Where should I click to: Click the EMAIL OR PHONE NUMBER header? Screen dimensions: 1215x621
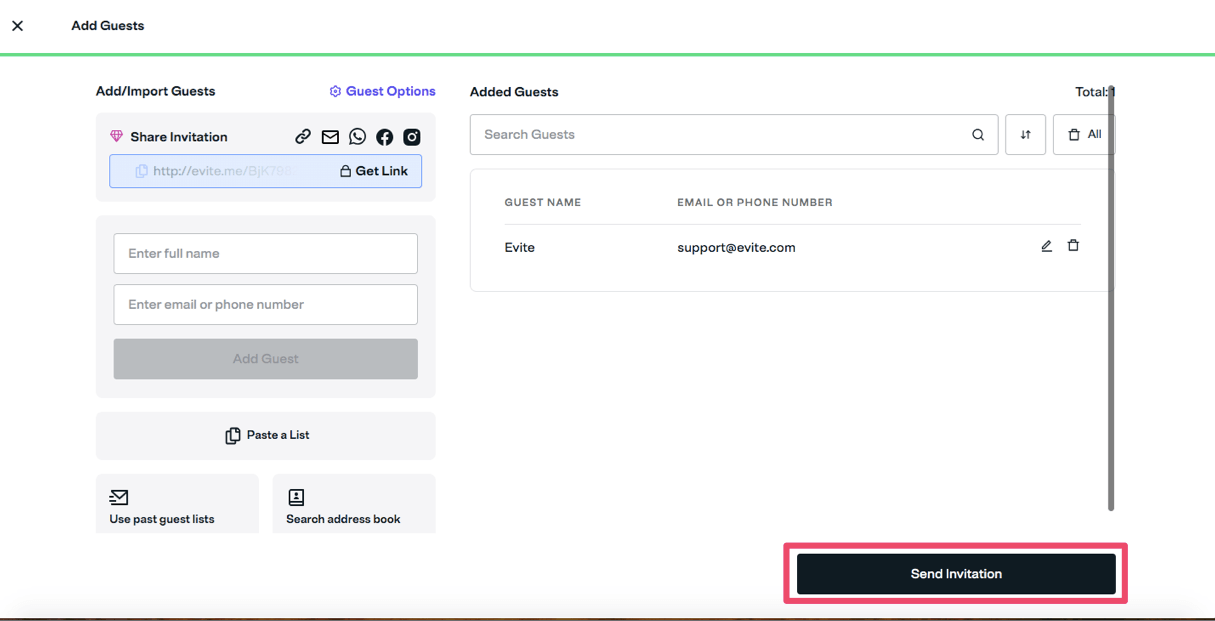(755, 202)
